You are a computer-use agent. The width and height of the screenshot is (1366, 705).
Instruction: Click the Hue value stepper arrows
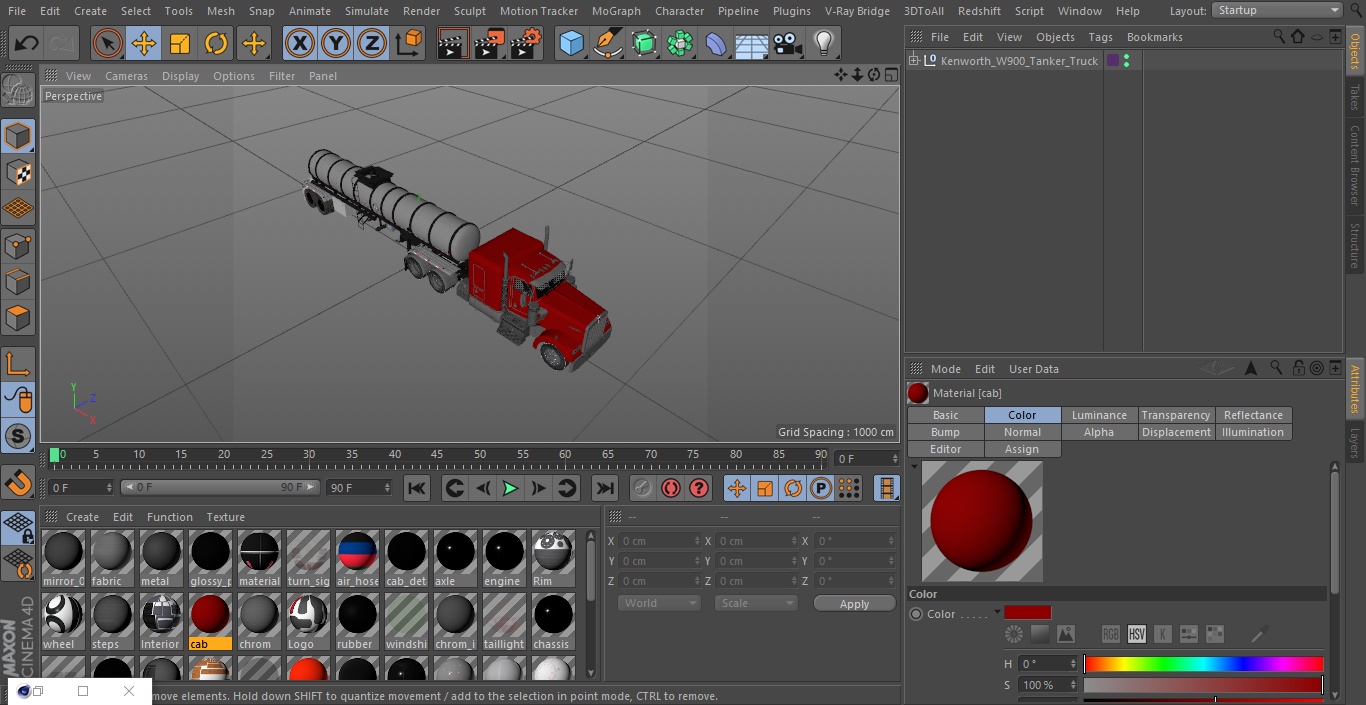click(x=1074, y=664)
